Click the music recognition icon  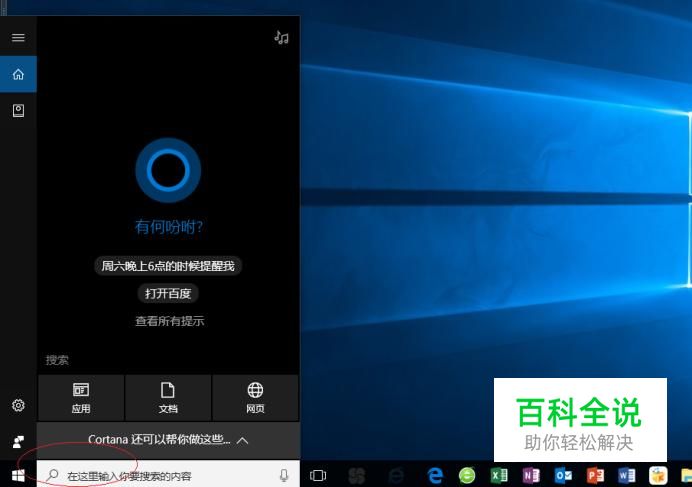tap(281, 38)
